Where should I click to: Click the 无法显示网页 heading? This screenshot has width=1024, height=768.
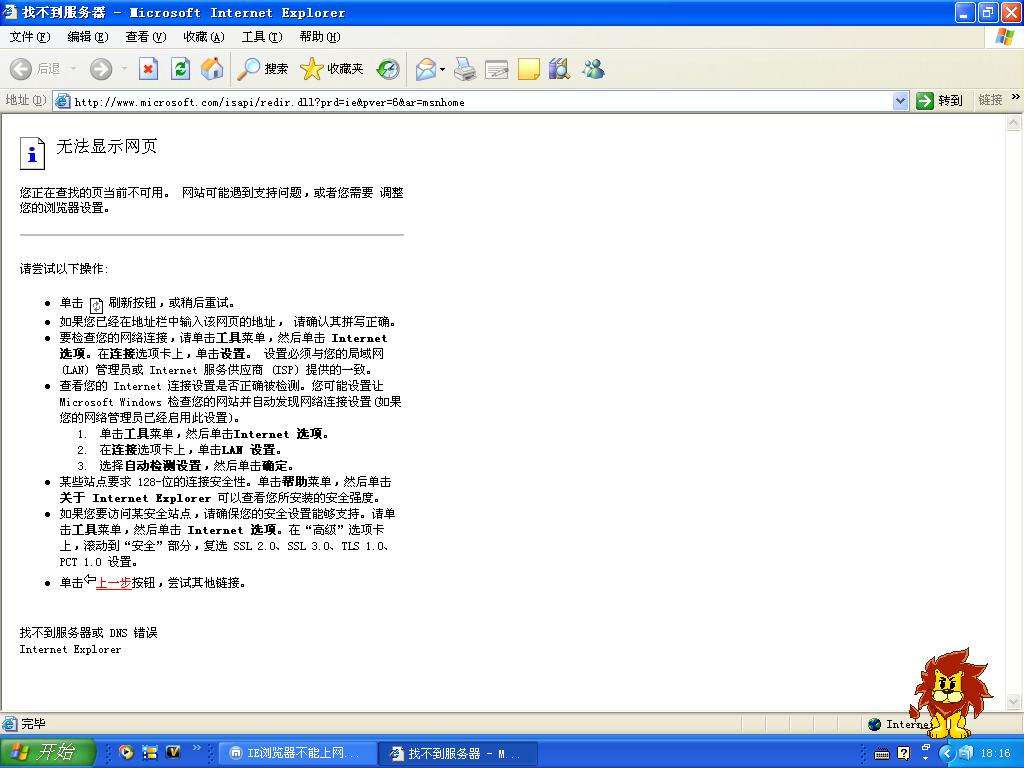[x=106, y=146]
